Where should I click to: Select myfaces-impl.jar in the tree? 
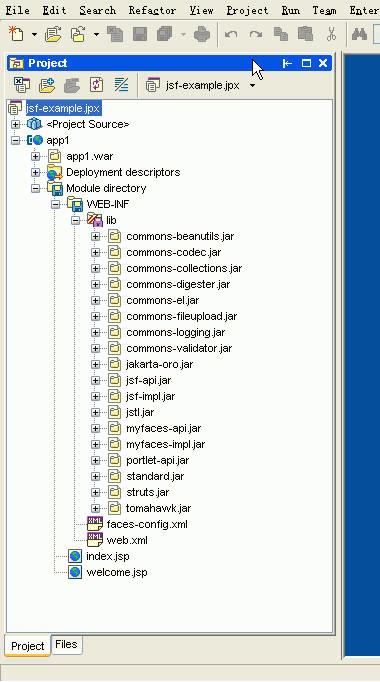(x=166, y=445)
